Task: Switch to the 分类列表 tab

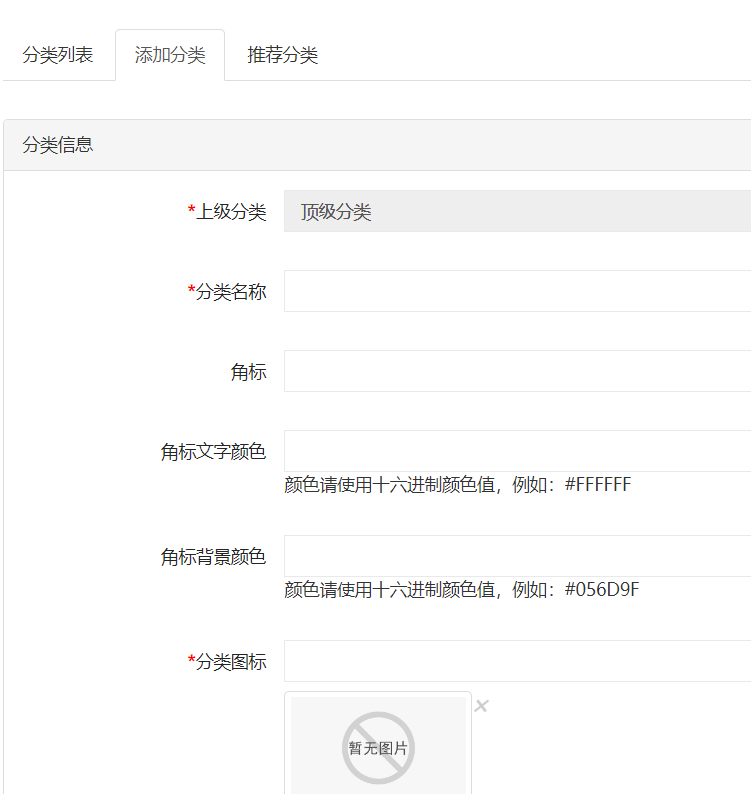Action: (58, 55)
